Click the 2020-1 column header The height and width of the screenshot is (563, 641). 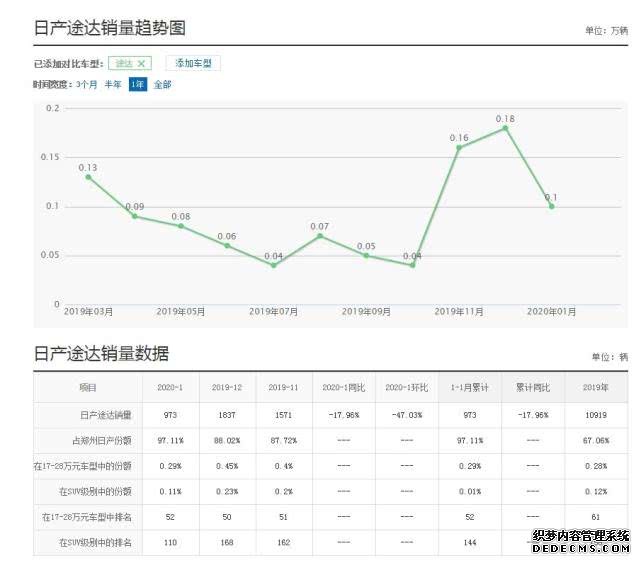(170, 387)
